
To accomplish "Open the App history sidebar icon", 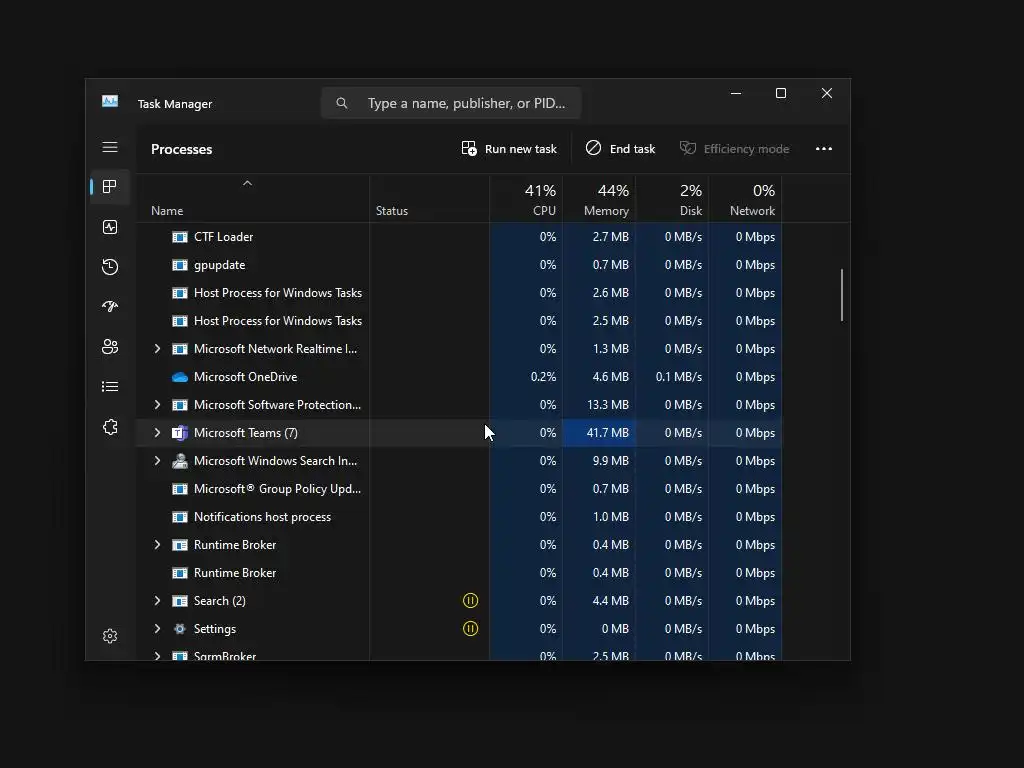I will (x=110, y=266).
